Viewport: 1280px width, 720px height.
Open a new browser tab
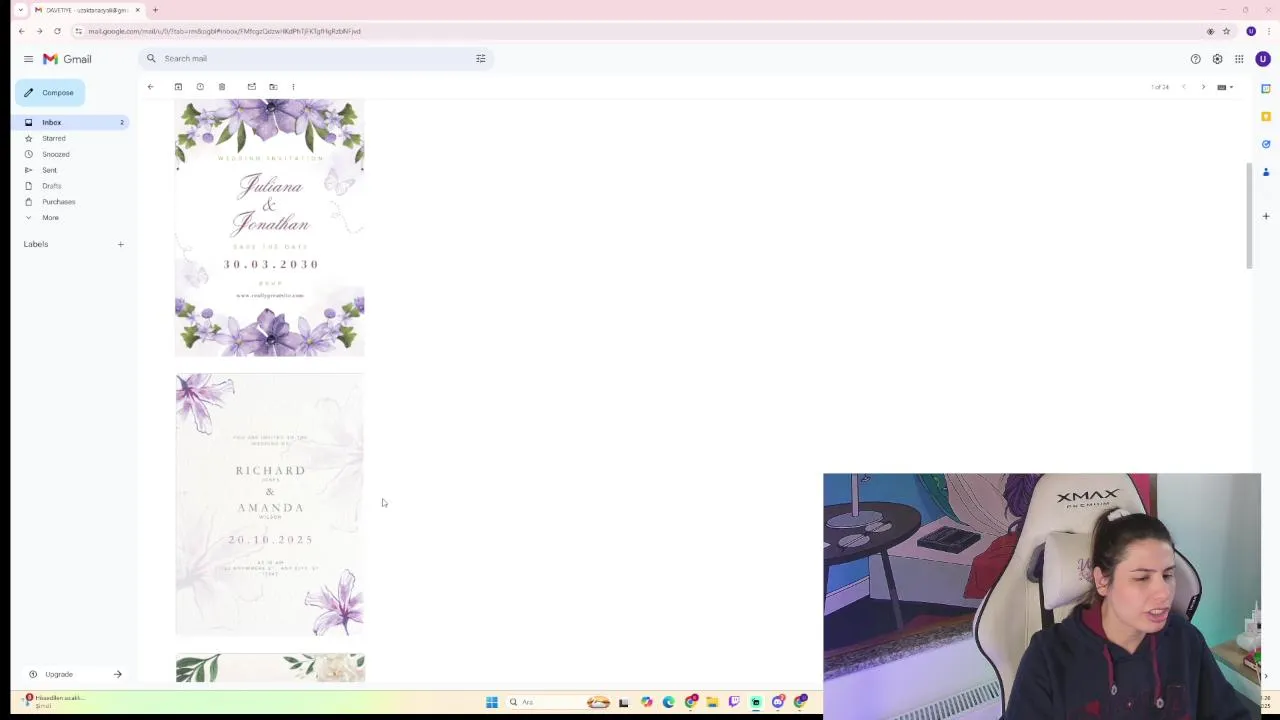click(x=155, y=10)
